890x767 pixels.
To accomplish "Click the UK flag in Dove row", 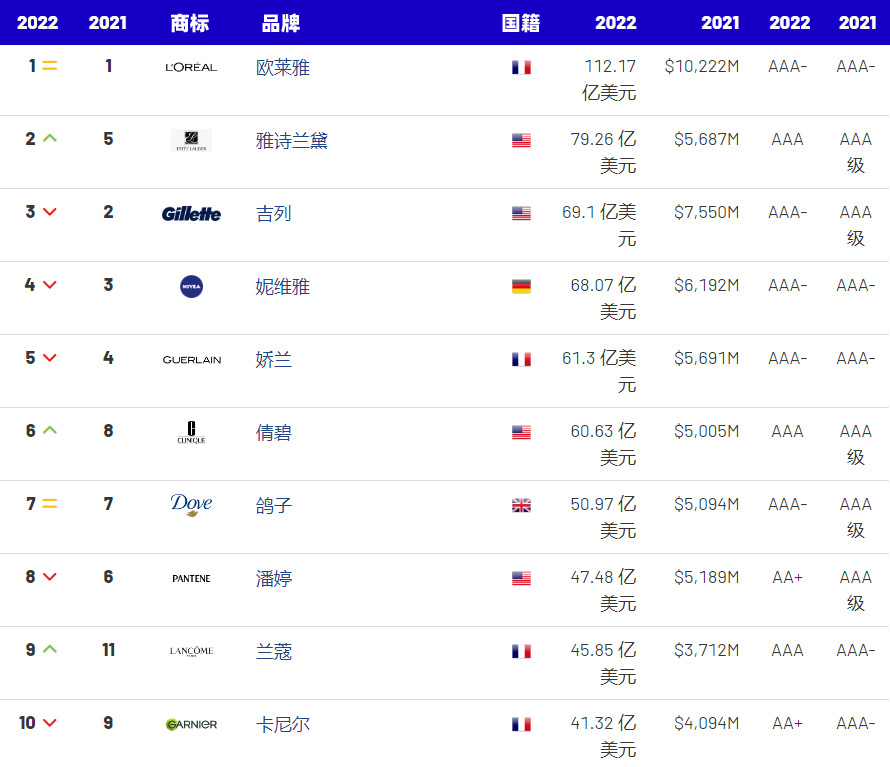I will click(x=521, y=505).
